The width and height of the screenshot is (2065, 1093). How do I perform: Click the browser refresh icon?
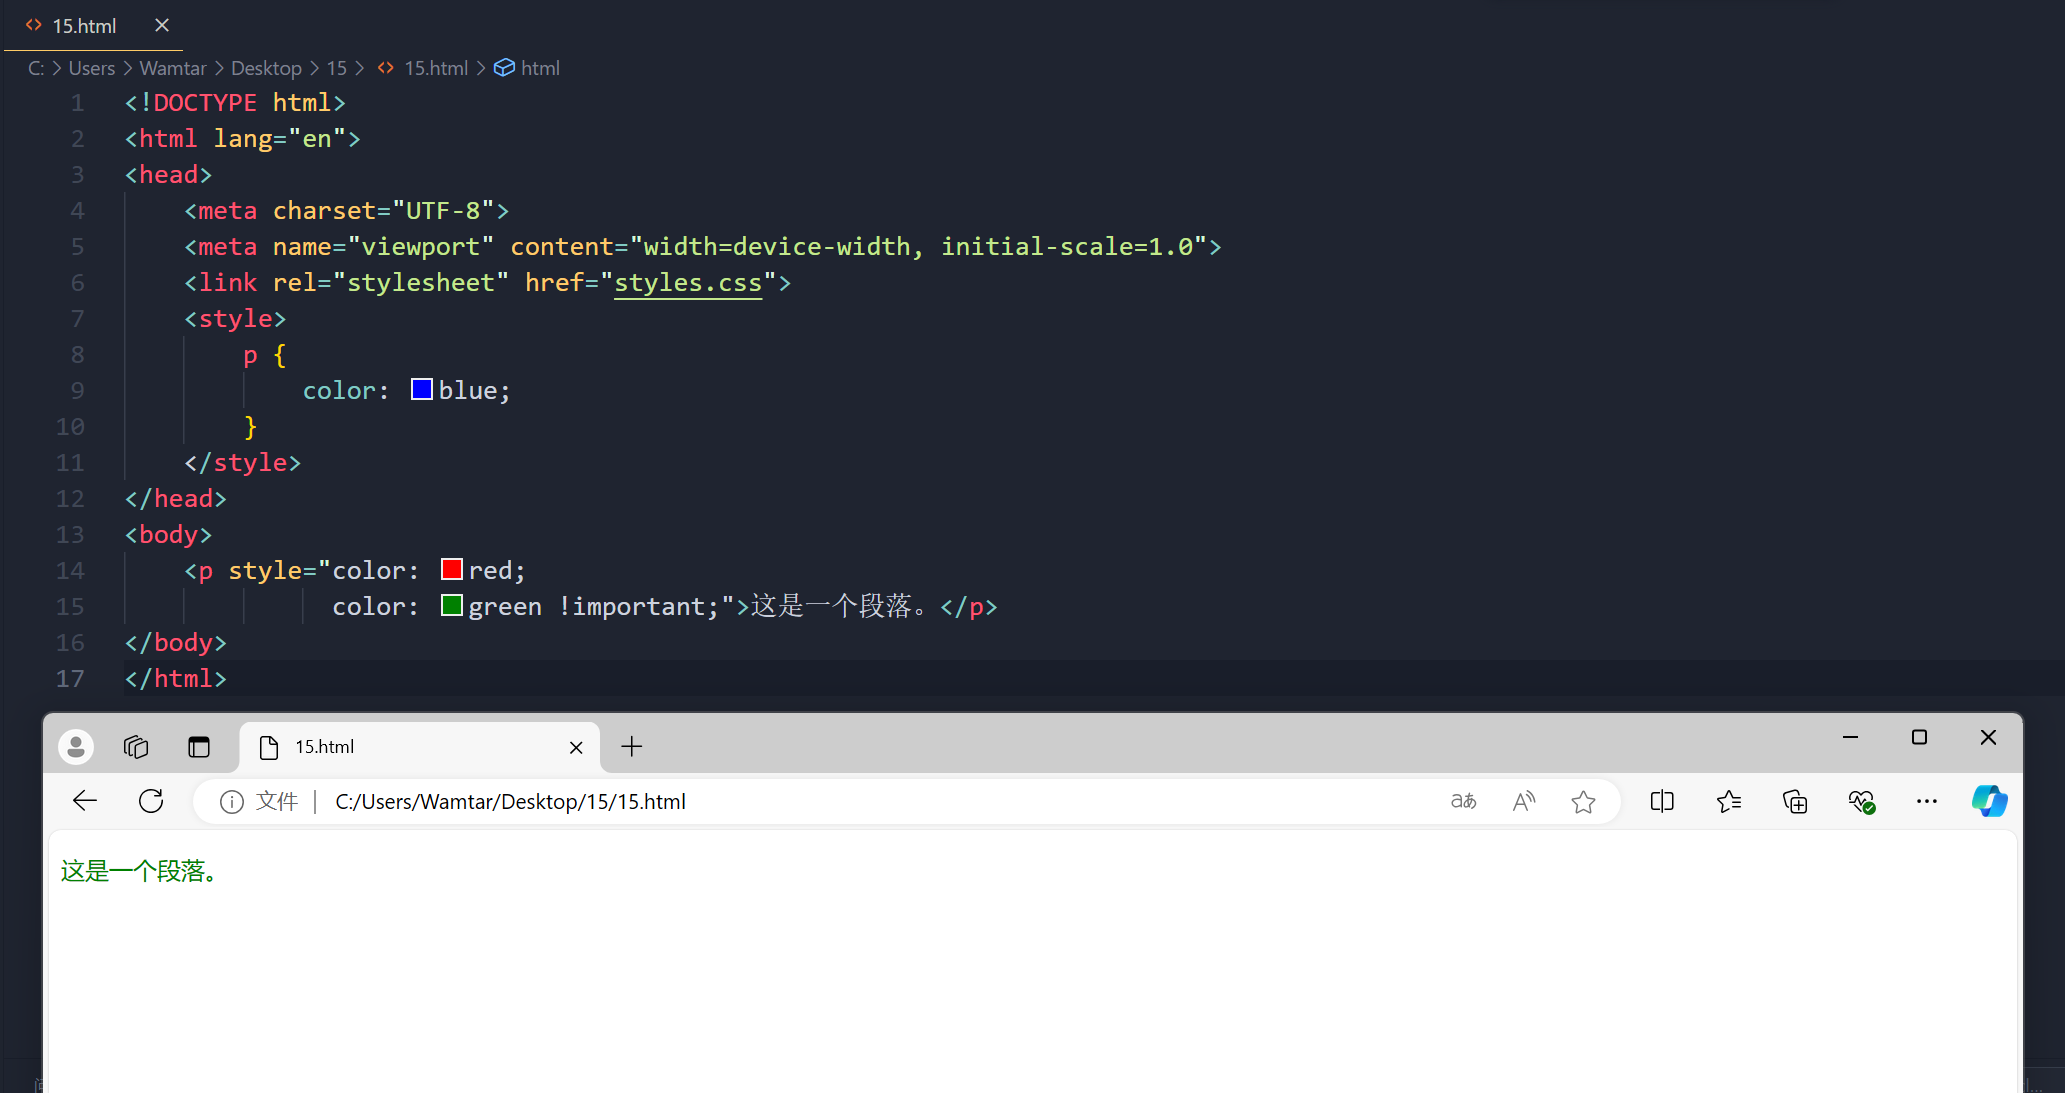(151, 801)
